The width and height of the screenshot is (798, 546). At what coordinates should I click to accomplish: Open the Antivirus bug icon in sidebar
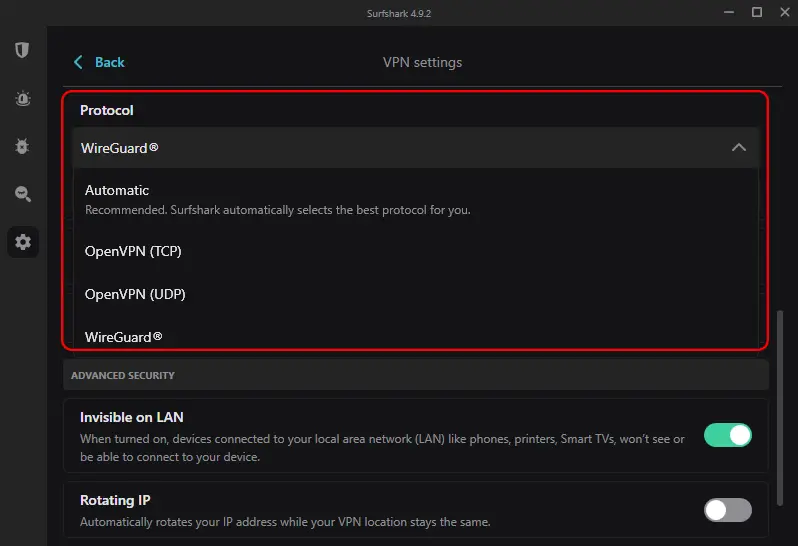[22, 147]
